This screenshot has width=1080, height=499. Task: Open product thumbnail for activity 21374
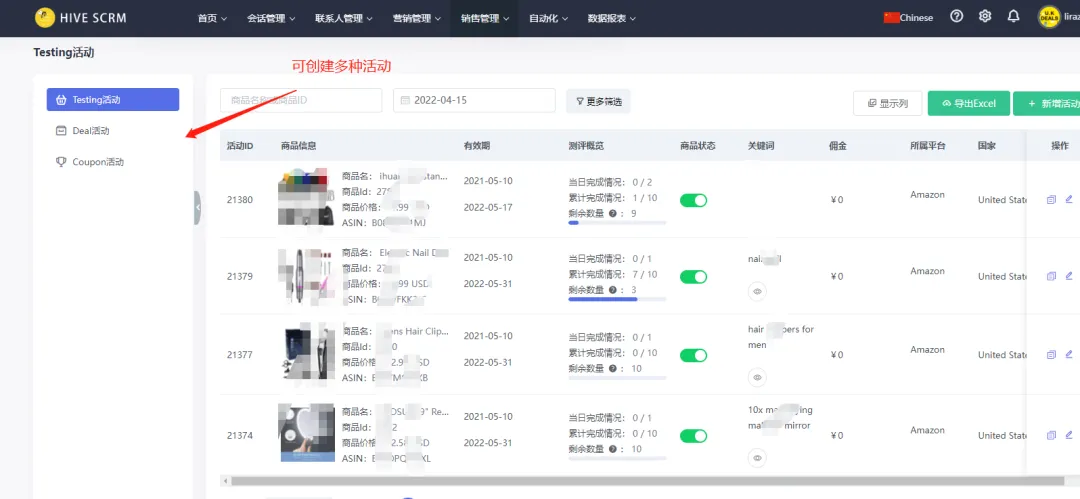(307, 432)
